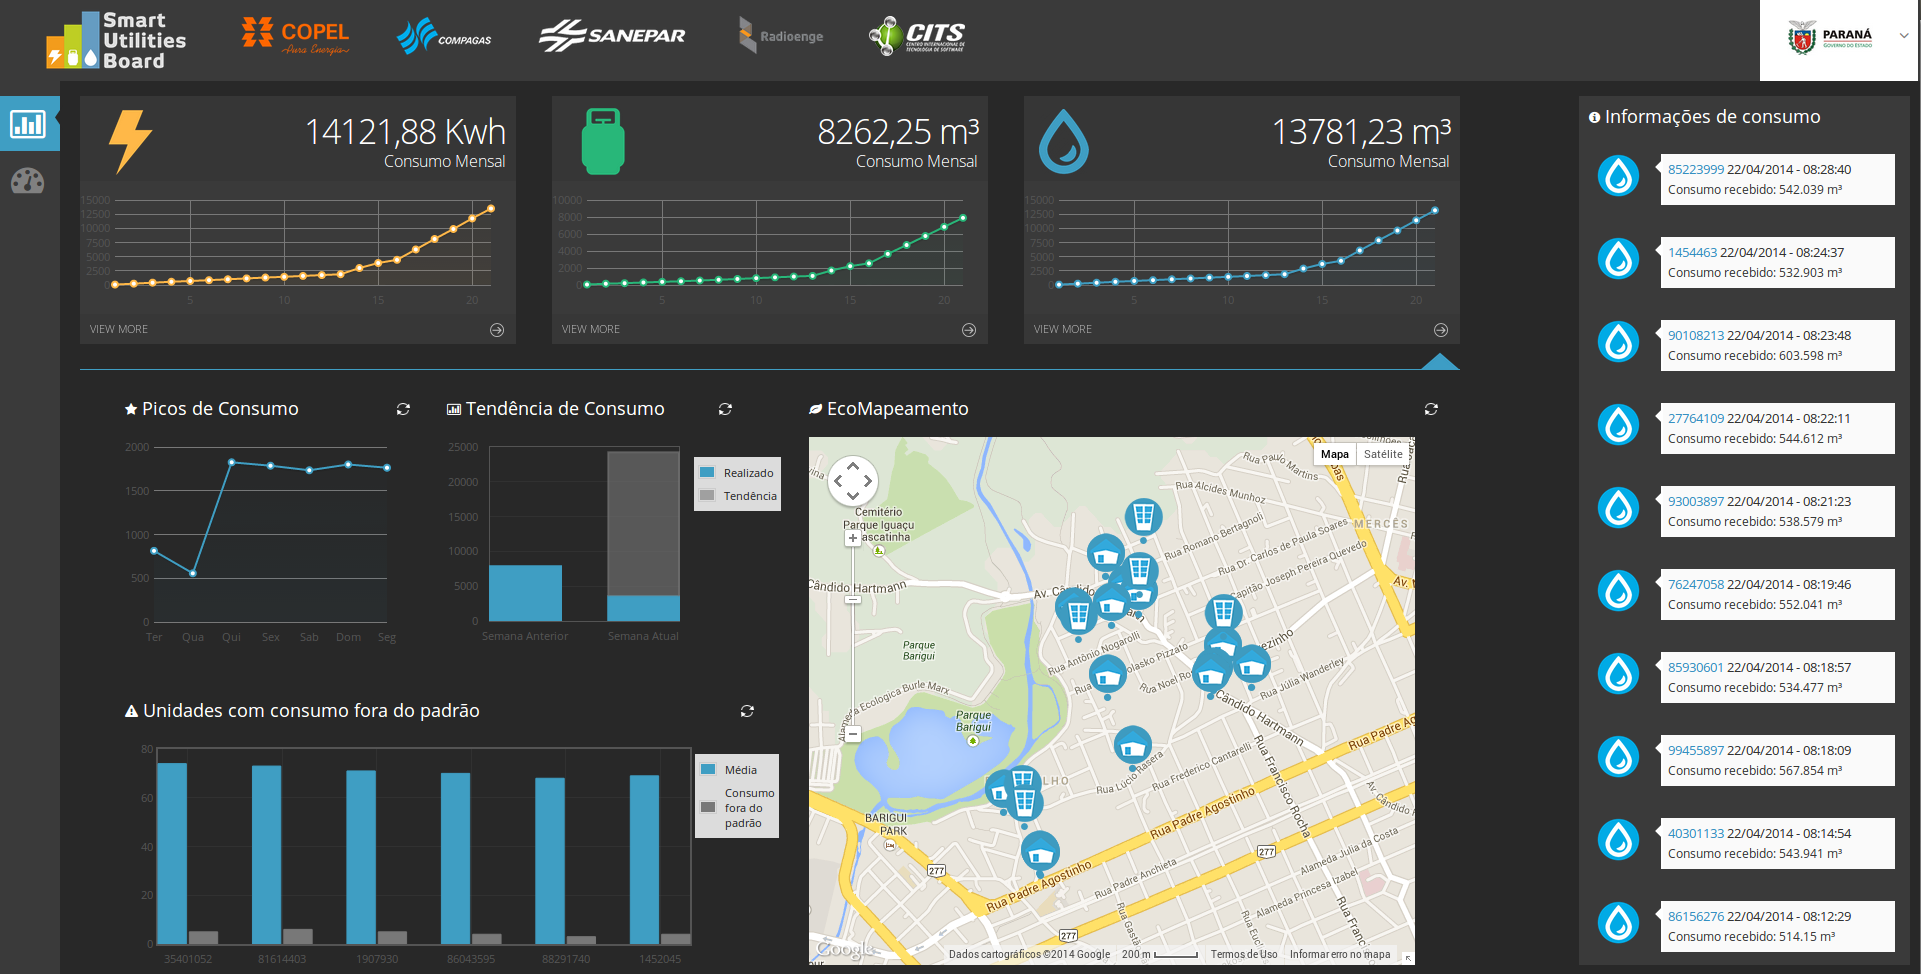This screenshot has height=974, width=1921.
Task: Click water icon beside entry 27764109
Action: click(x=1618, y=425)
